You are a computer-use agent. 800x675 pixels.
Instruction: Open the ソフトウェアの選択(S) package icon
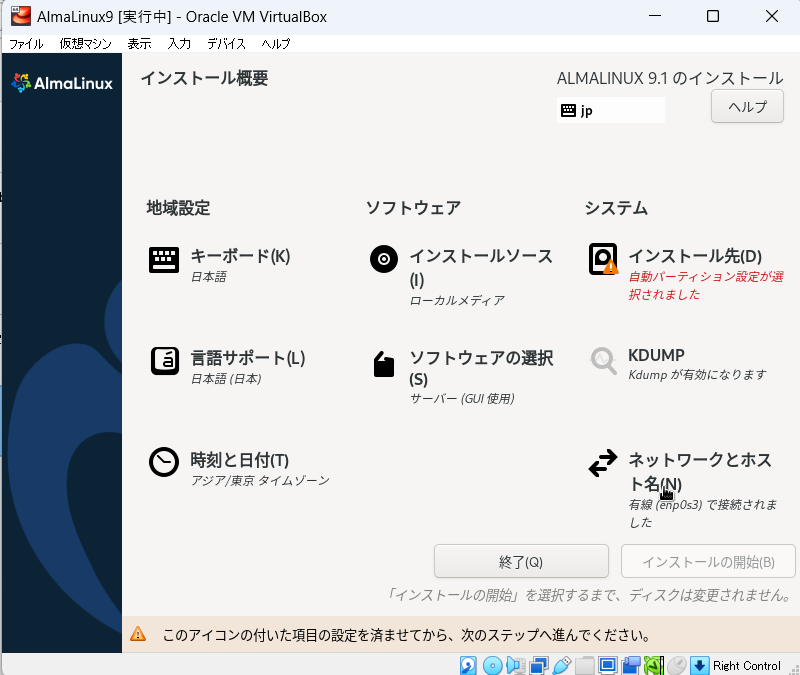pos(384,364)
